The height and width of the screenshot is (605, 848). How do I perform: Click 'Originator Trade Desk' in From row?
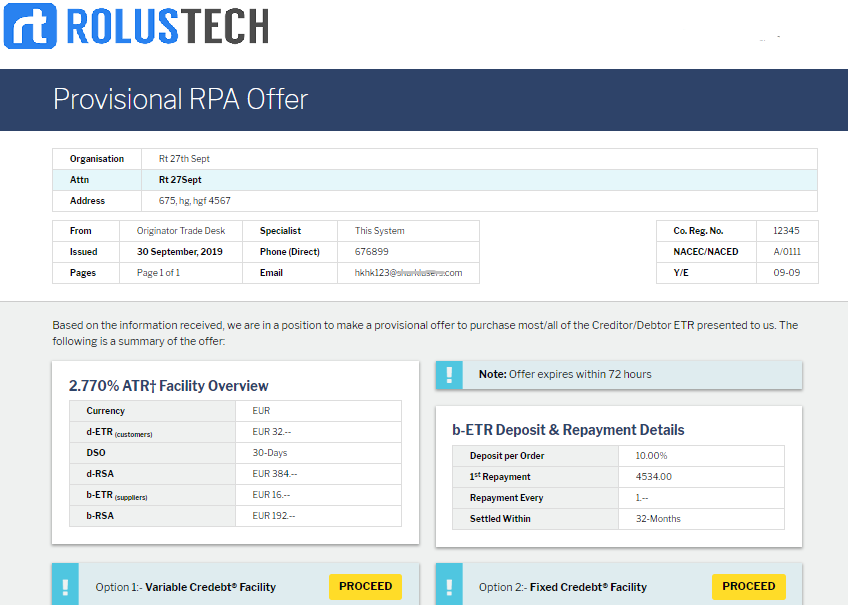pyautogui.click(x=181, y=231)
